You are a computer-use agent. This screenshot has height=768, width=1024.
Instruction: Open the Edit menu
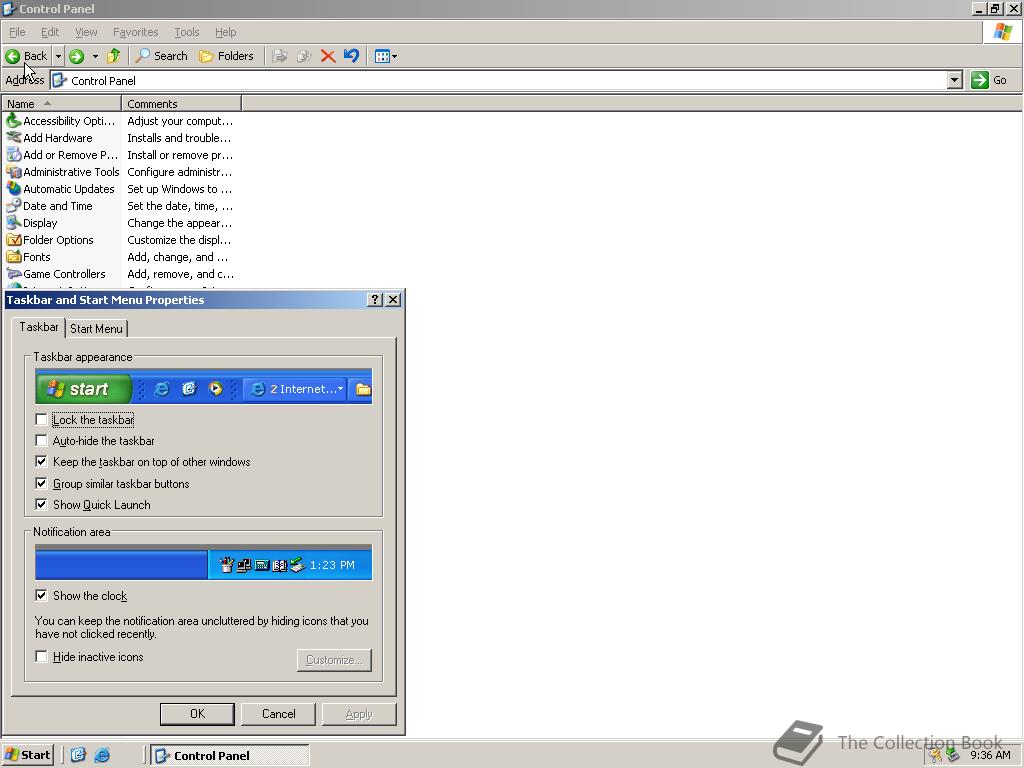pos(50,32)
